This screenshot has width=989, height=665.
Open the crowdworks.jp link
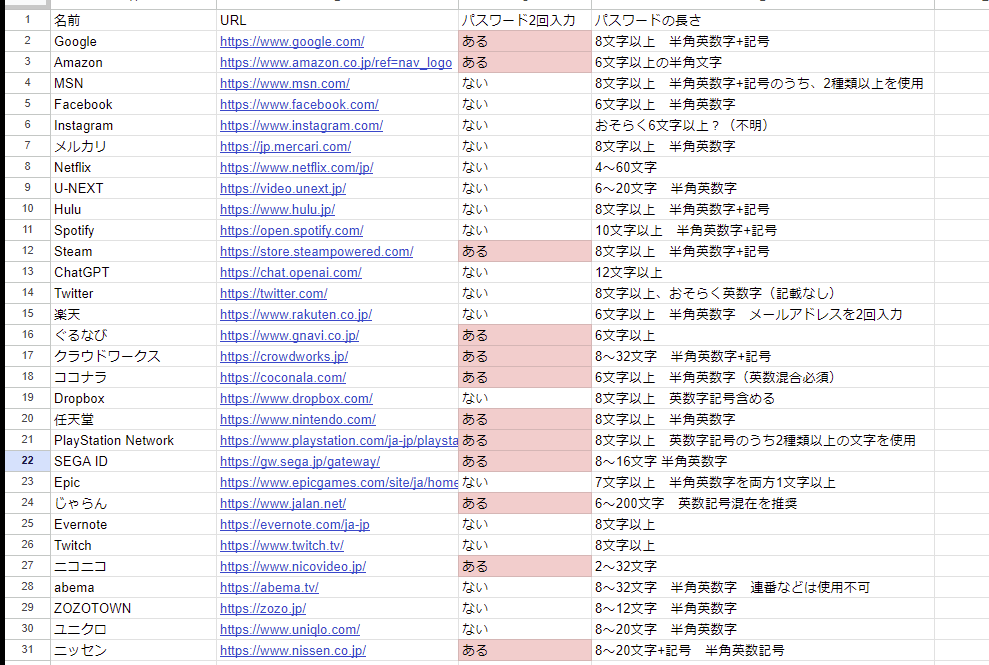pyautogui.click(x=284, y=356)
